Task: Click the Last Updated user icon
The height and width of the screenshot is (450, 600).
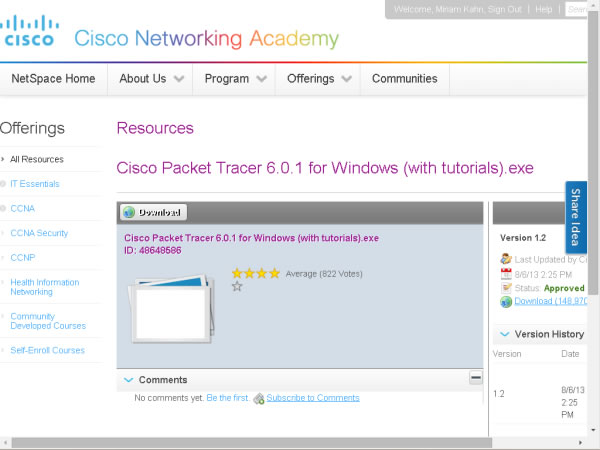Action: tap(506, 259)
